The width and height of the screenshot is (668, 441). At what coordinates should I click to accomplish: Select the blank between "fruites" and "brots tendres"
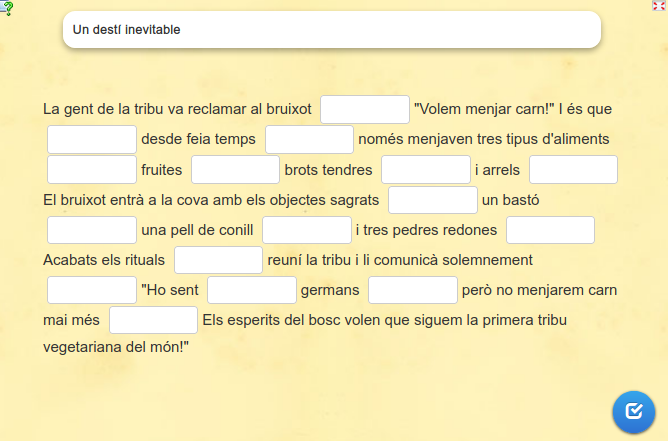tap(235, 170)
